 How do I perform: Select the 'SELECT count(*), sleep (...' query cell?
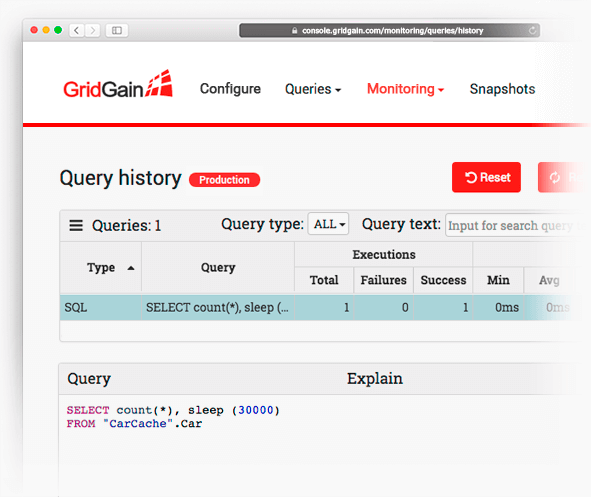tap(218, 307)
